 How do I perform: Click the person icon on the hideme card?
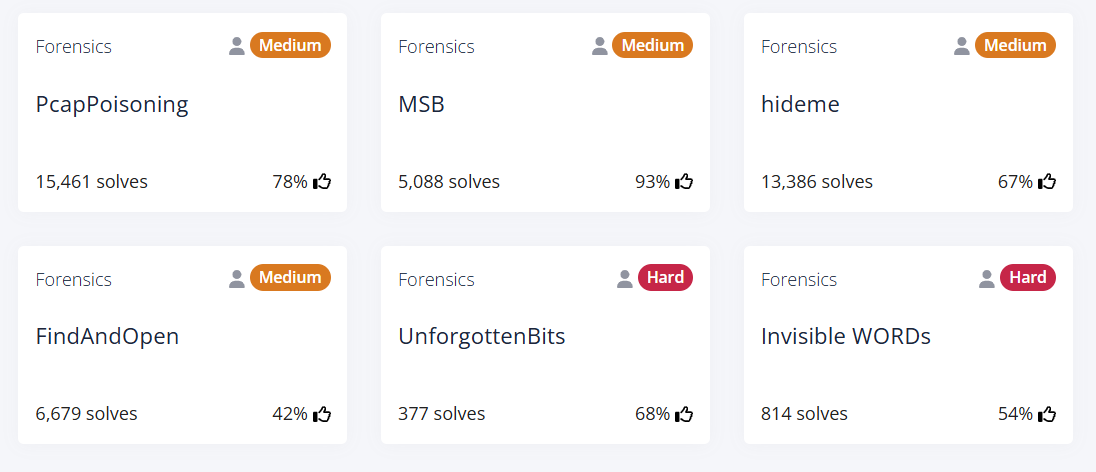coord(962,46)
